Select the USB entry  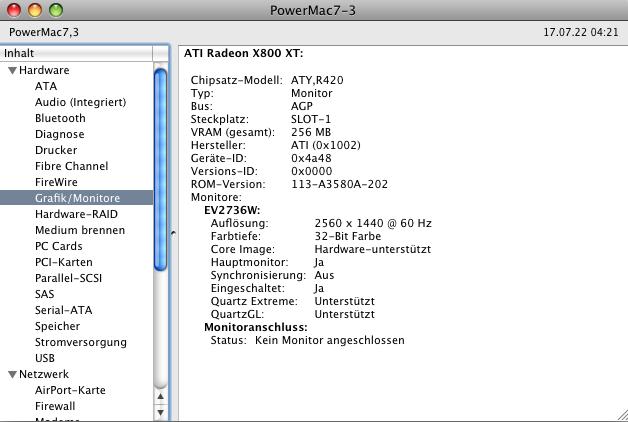(x=45, y=358)
